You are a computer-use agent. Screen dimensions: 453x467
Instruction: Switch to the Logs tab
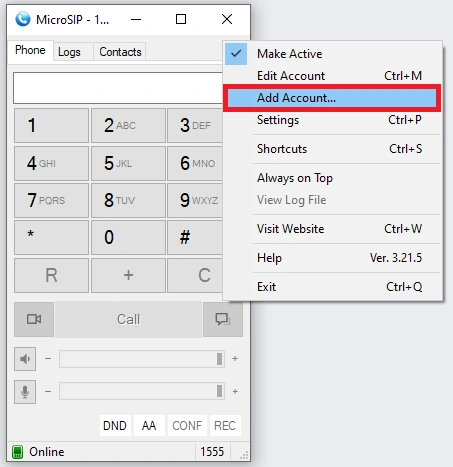69,52
